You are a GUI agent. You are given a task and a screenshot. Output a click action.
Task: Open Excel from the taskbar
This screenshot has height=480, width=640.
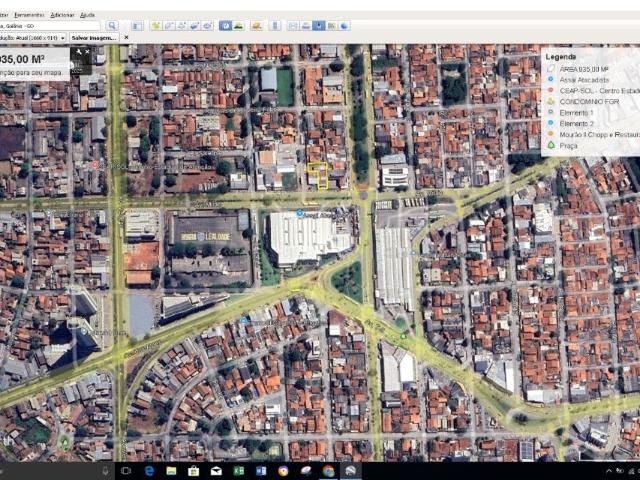pyautogui.click(x=238, y=471)
